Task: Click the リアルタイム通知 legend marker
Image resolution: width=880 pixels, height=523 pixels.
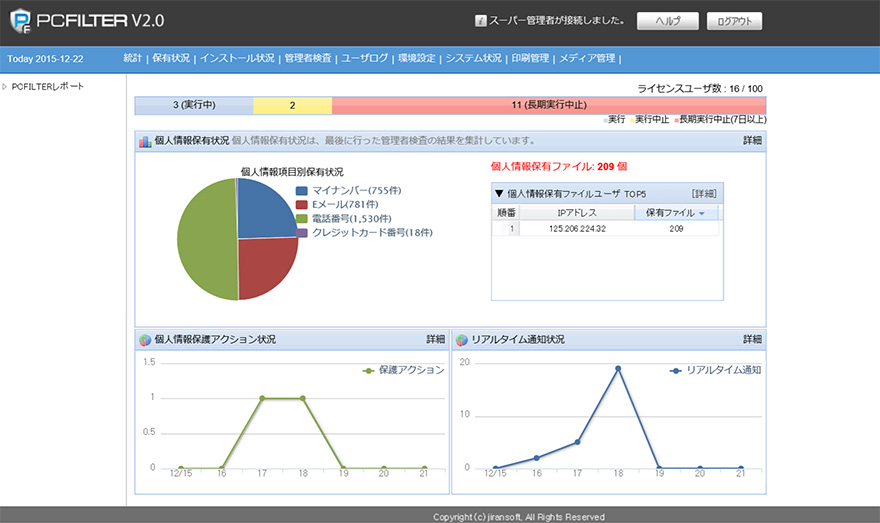Action: point(677,370)
